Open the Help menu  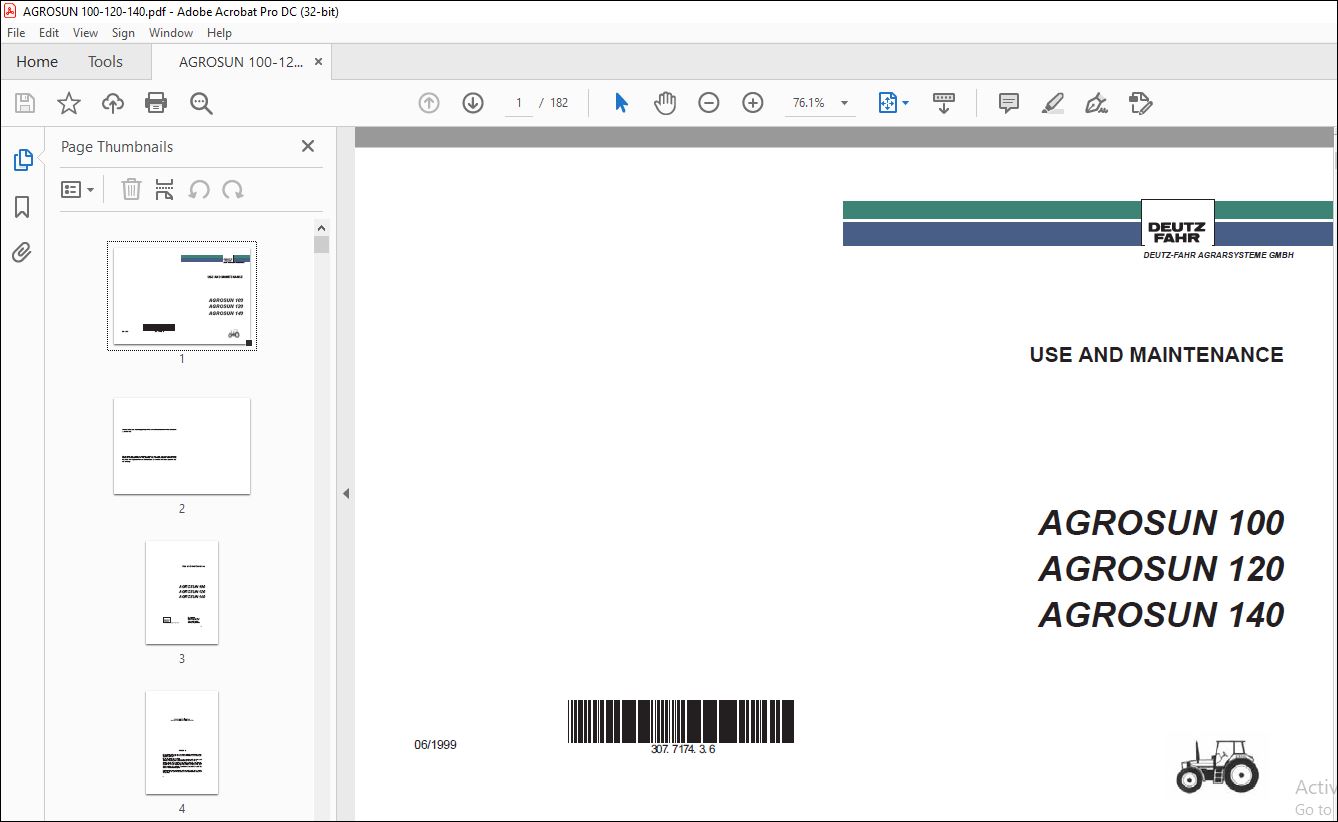pyautogui.click(x=219, y=33)
